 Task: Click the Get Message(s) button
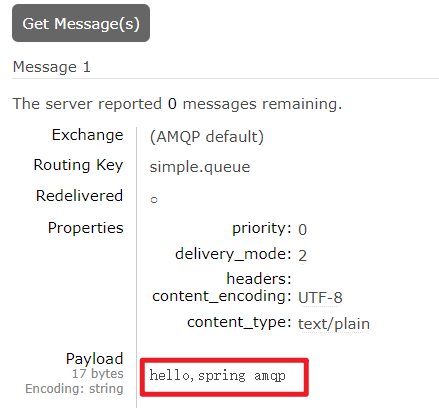point(81,23)
